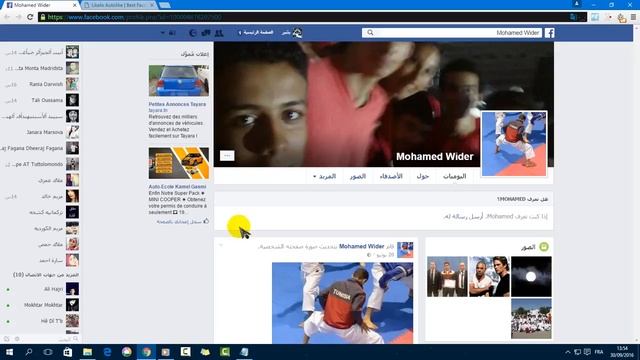640x360 pixels.
Task: Open the taskbar clock and date
Action: [x=622, y=352]
